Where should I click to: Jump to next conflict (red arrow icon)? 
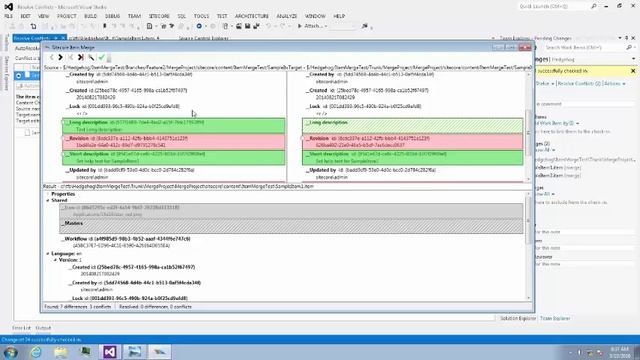[x=81, y=58]
